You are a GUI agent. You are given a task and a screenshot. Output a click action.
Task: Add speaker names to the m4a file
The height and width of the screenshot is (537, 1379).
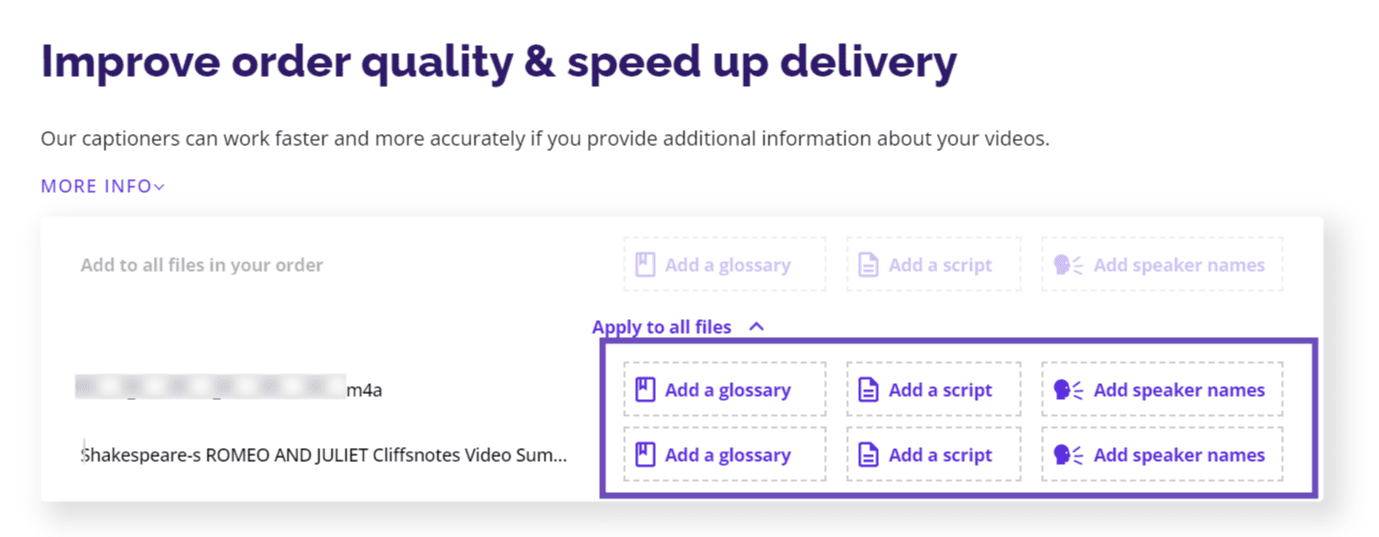(x=1162, y=390)
